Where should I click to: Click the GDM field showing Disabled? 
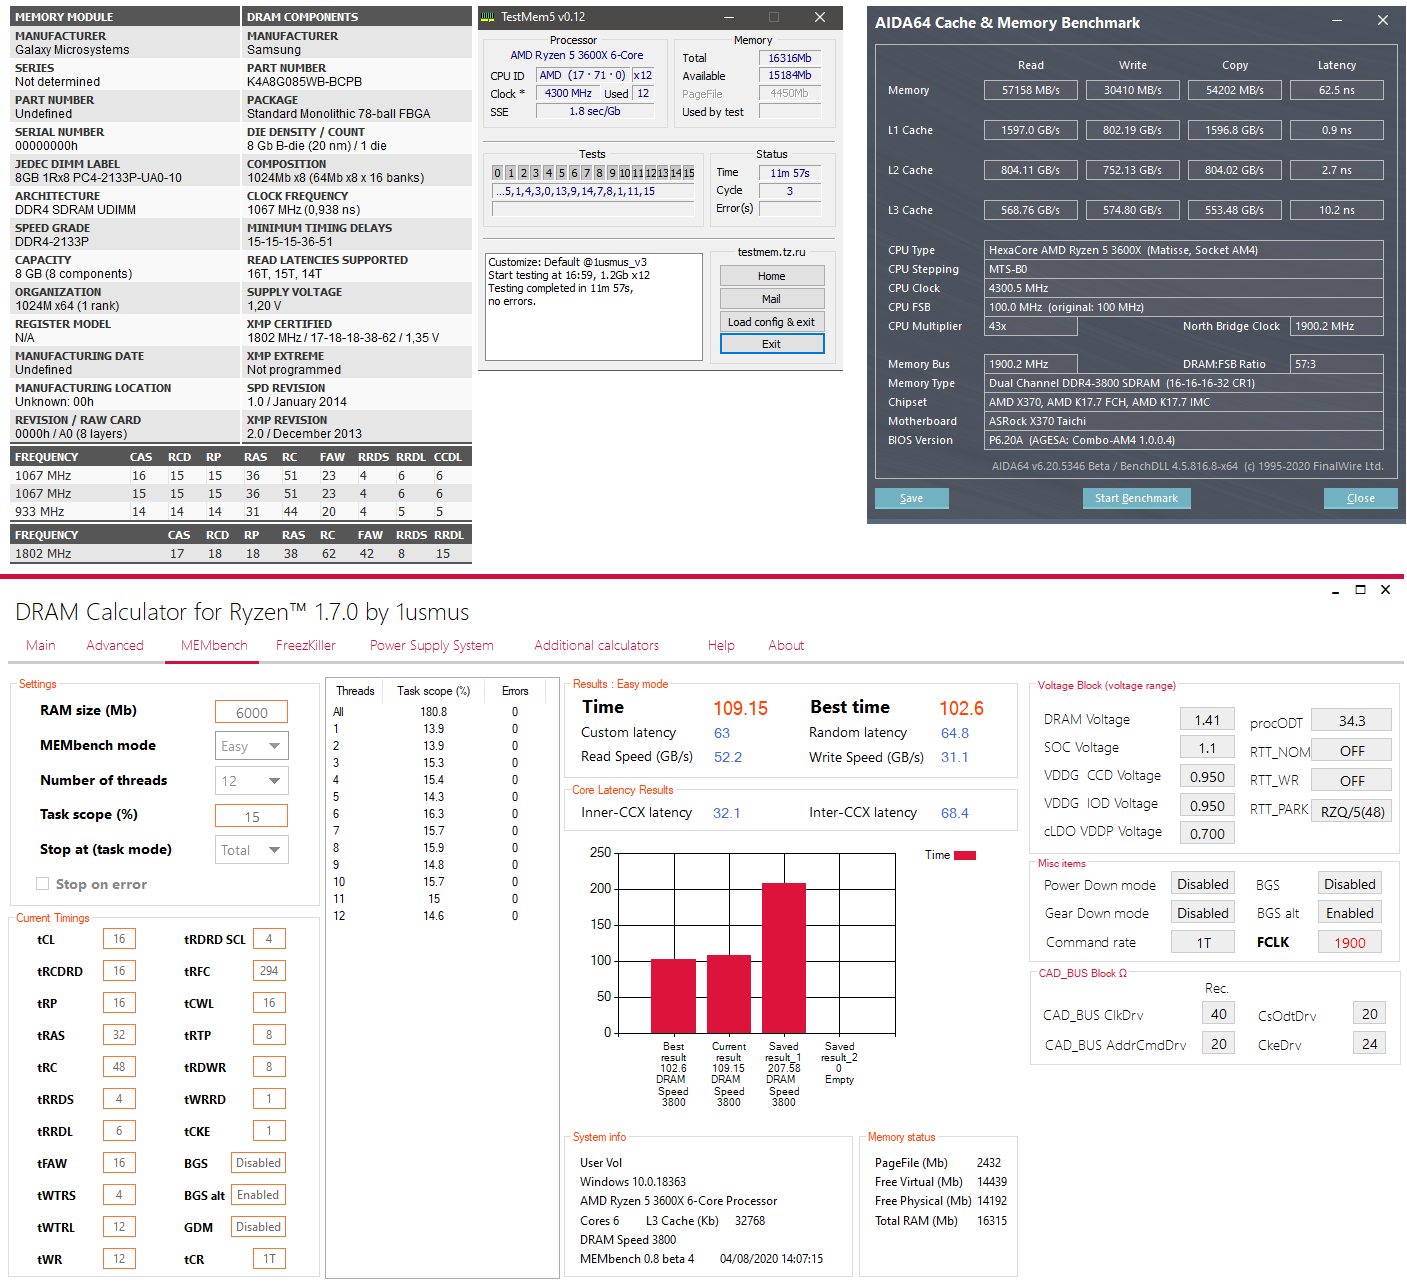(x=259, y=1227)
